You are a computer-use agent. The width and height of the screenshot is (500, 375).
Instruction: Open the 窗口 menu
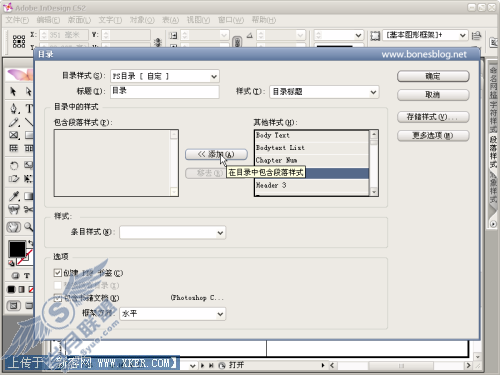tap(231, 20)
